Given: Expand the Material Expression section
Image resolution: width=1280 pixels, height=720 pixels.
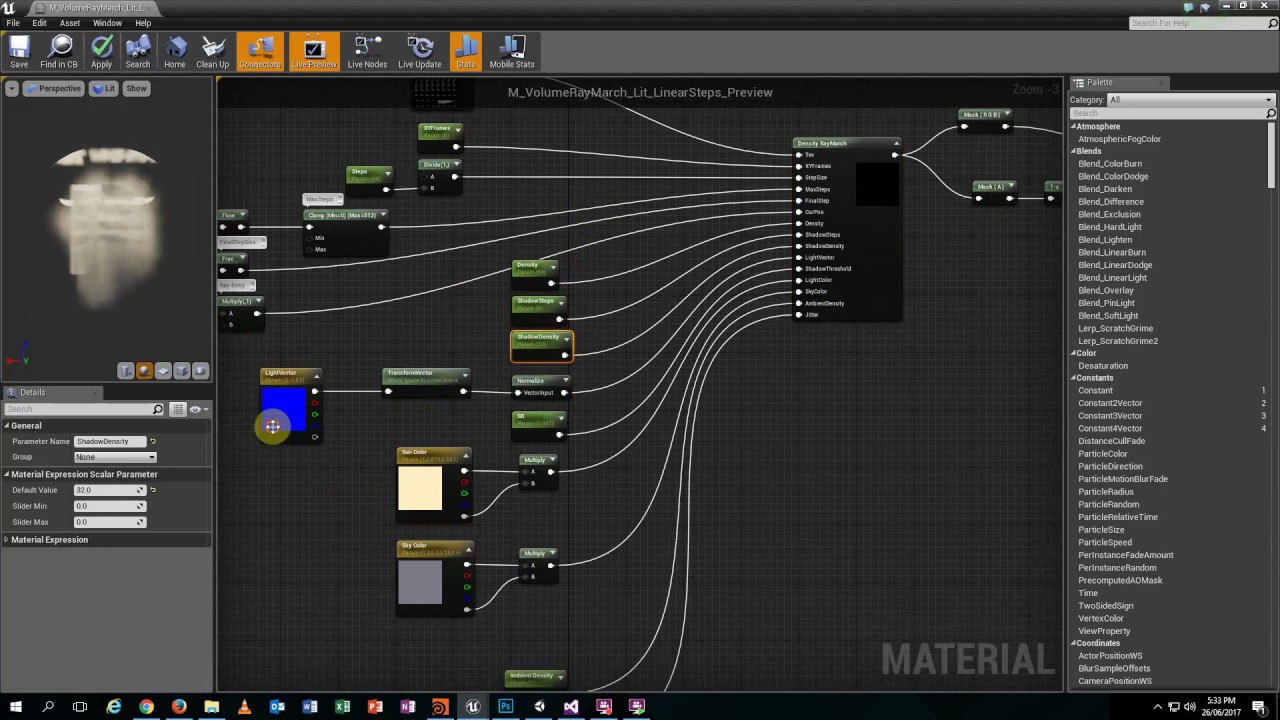Looking at the screenshot, I should (x=6, y=540).
